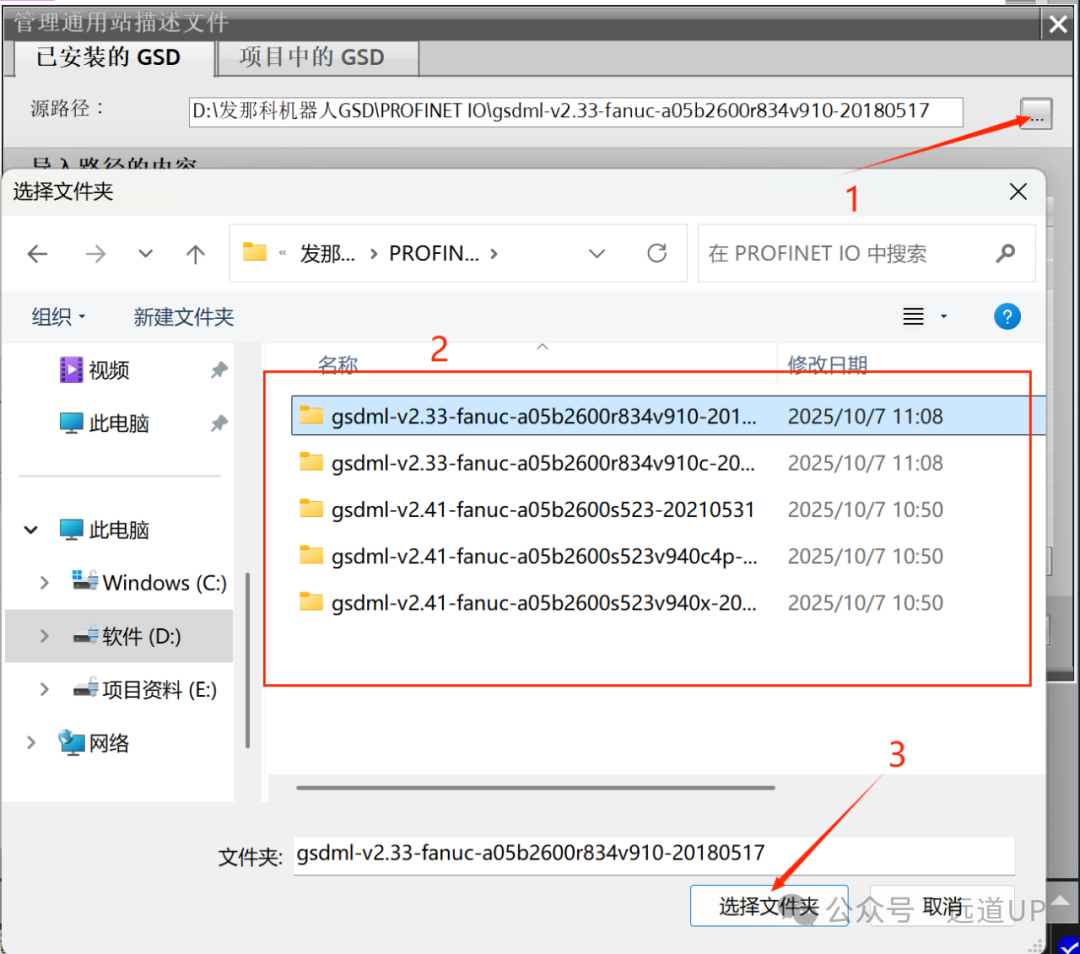This screenshot has width=1080, height=954.
Task: Click the change-view layout icon
Action: tap(911, 316)
